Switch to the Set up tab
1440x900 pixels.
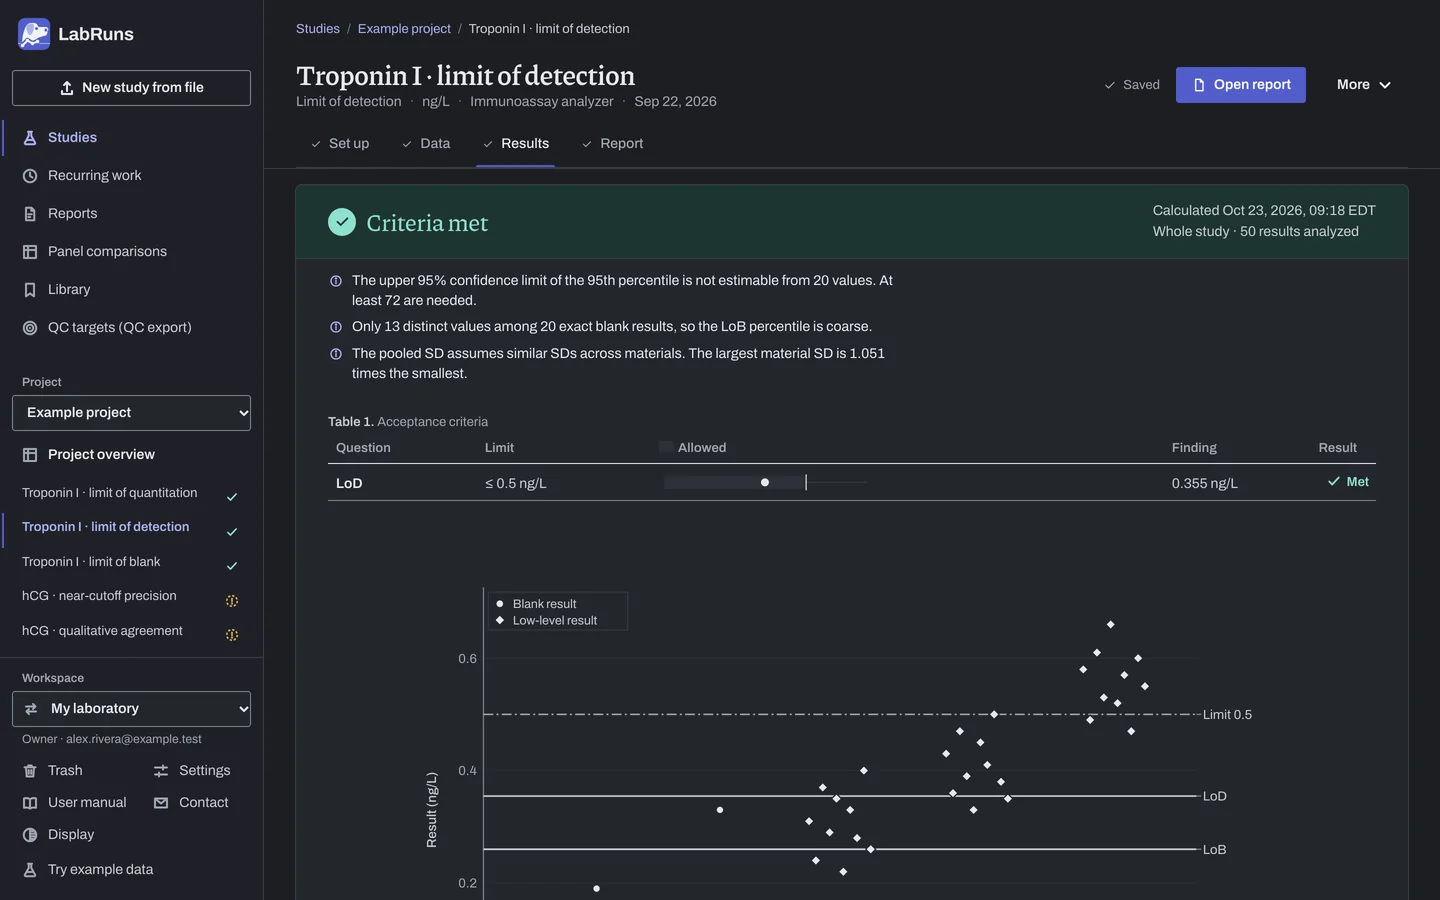(x=340, y=144)
